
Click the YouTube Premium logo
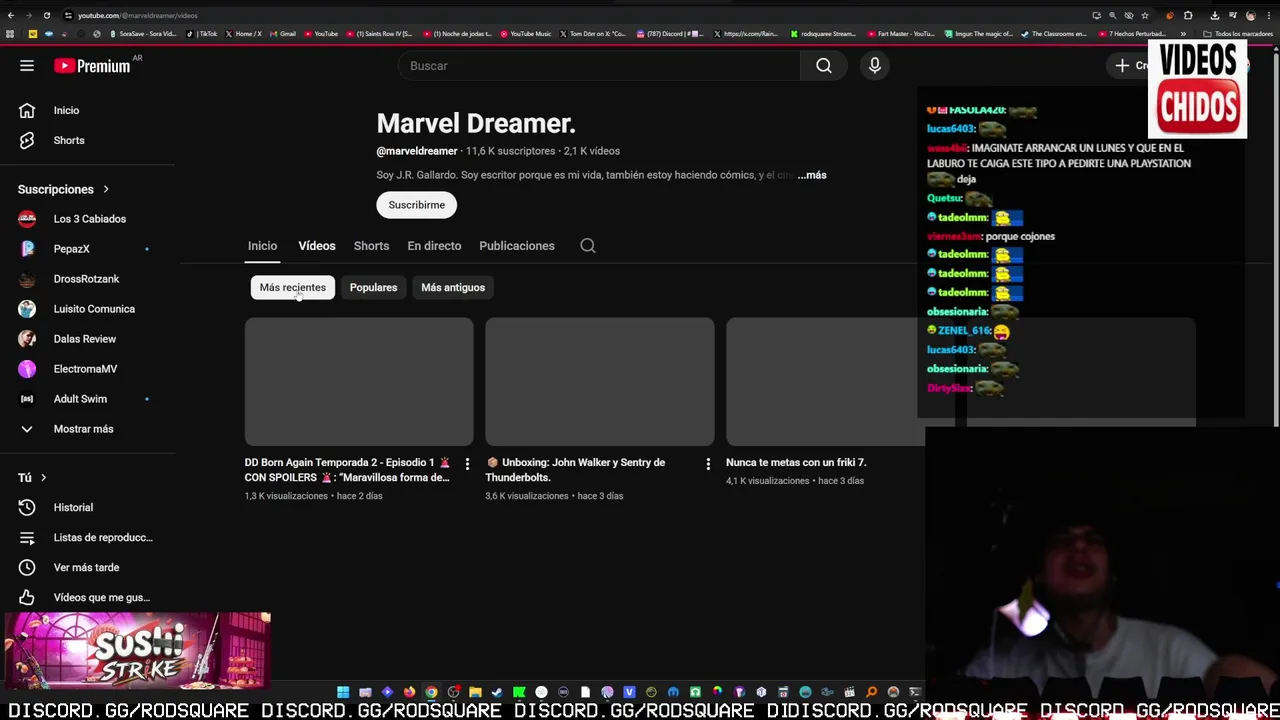click(x=92, y=66)
